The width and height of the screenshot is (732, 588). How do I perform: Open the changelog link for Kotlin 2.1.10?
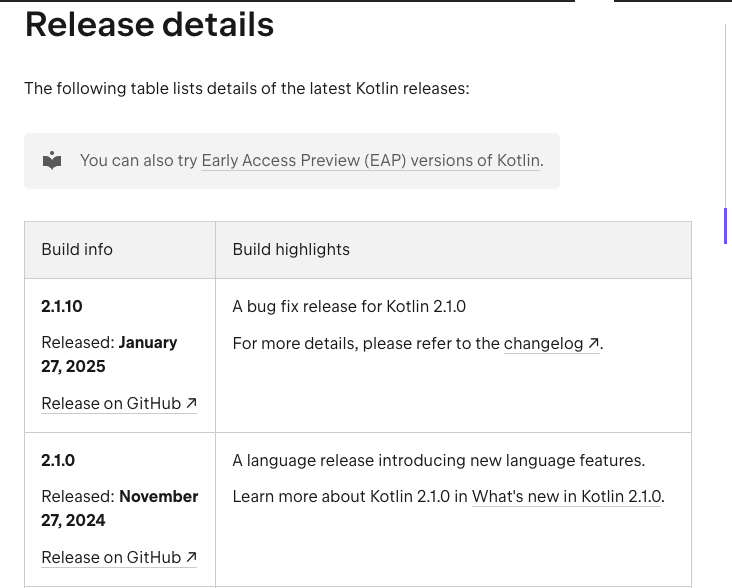point(543,343)
